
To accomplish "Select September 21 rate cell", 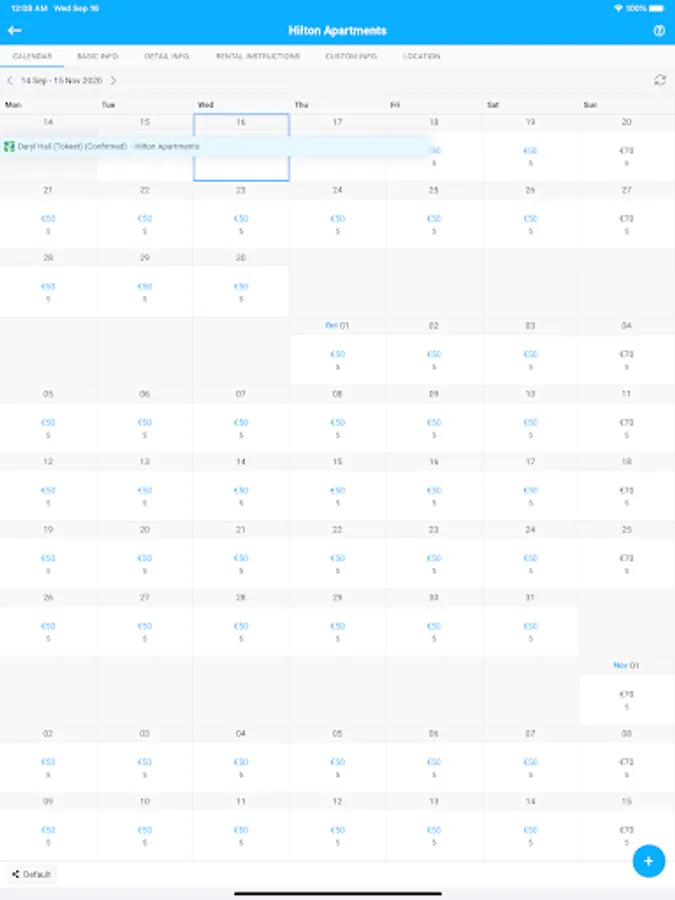I will (48, 224).
